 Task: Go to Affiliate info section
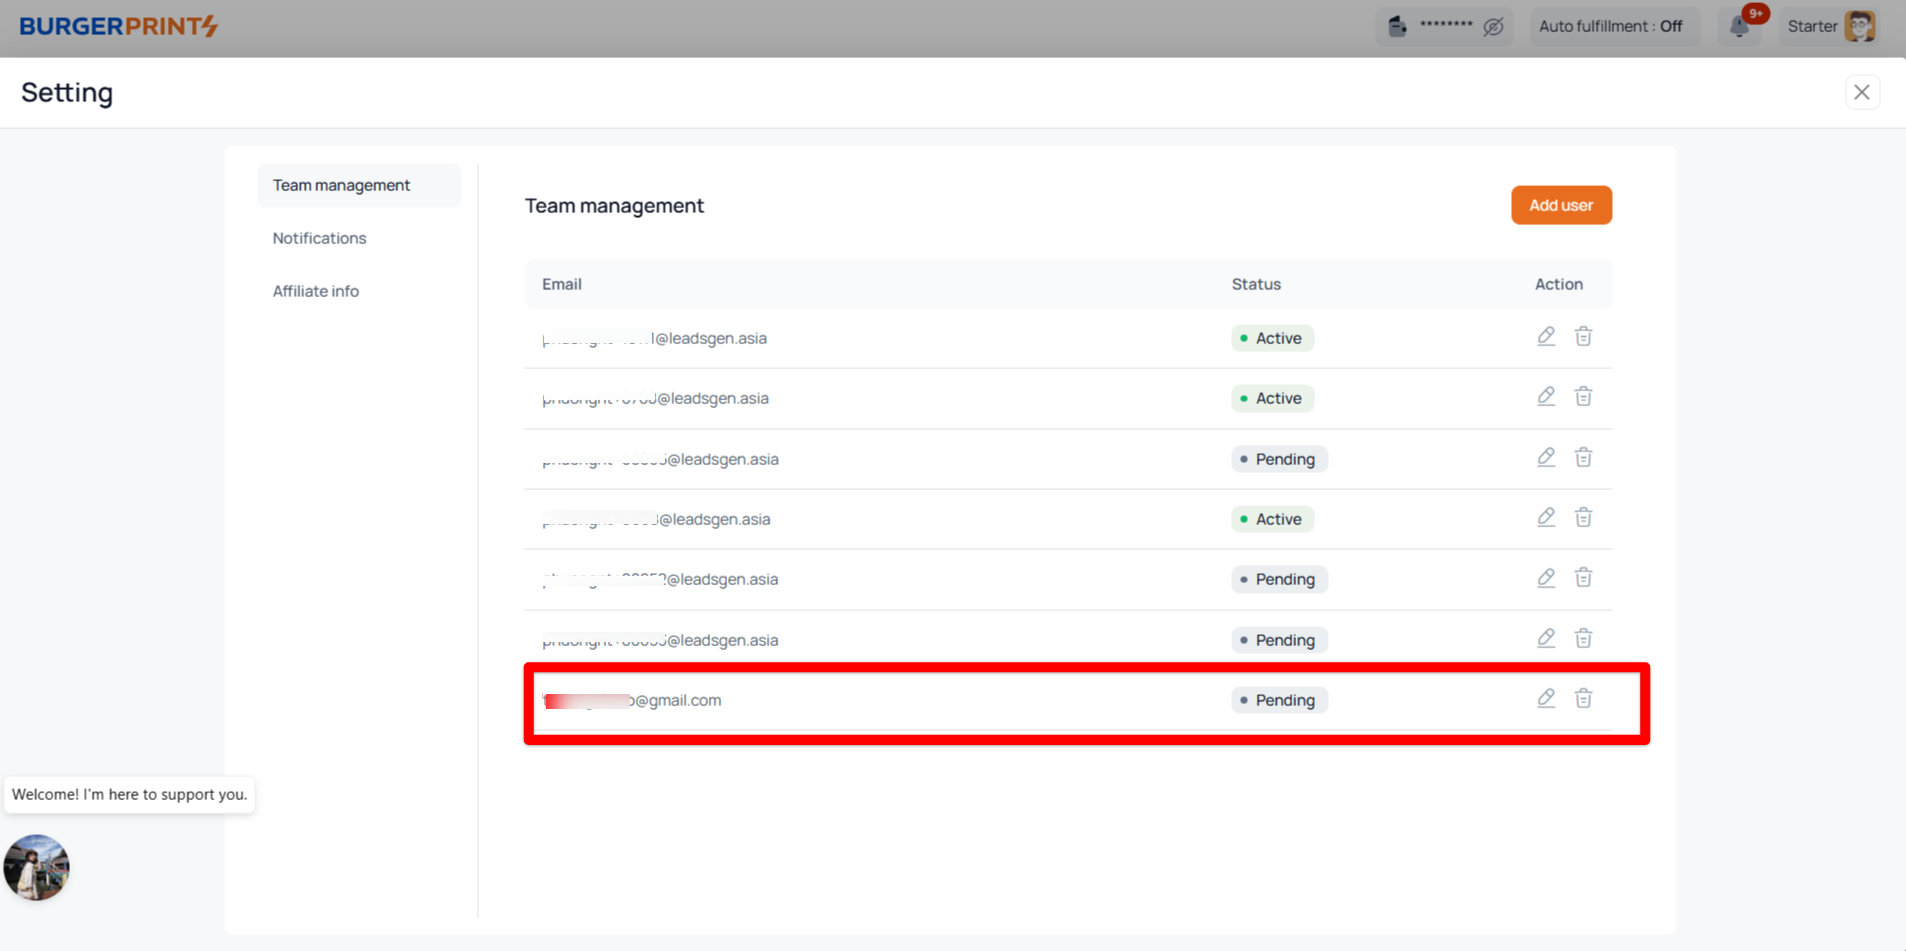point(315,291)
